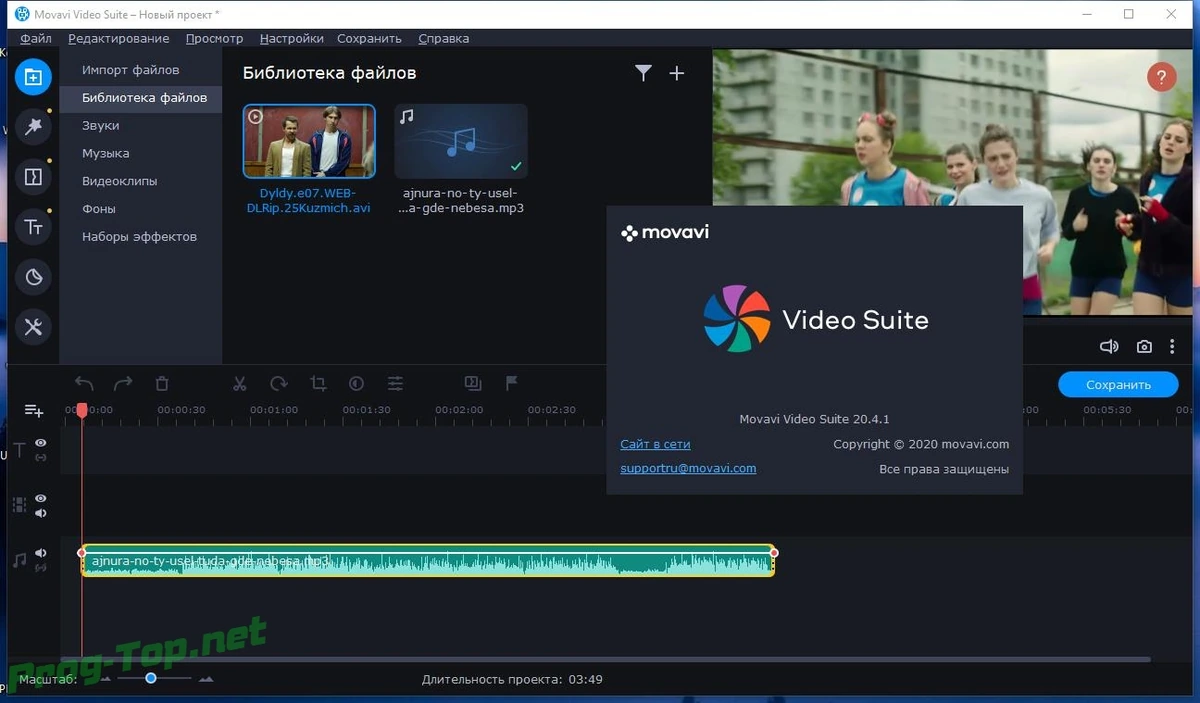This screenshot has height=703, width=1200.
Task: Toggle link on the music track
Action: [x=41, y=568]
